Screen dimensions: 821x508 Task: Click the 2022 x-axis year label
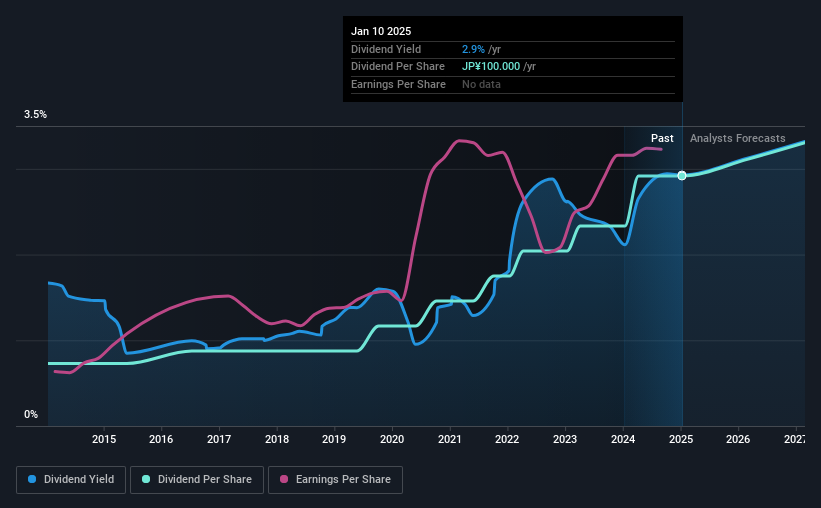507,439
